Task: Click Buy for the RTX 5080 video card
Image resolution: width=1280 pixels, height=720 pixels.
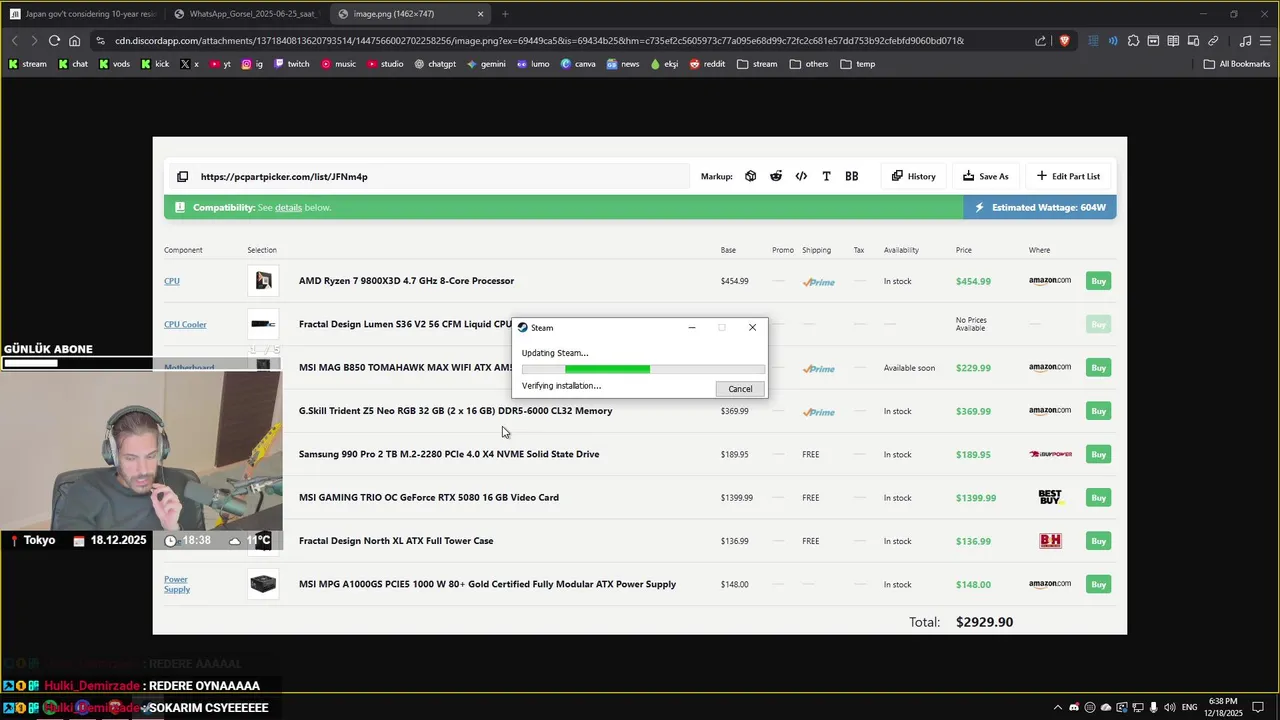Action: pyautogui.click(x=1098, y=498)
